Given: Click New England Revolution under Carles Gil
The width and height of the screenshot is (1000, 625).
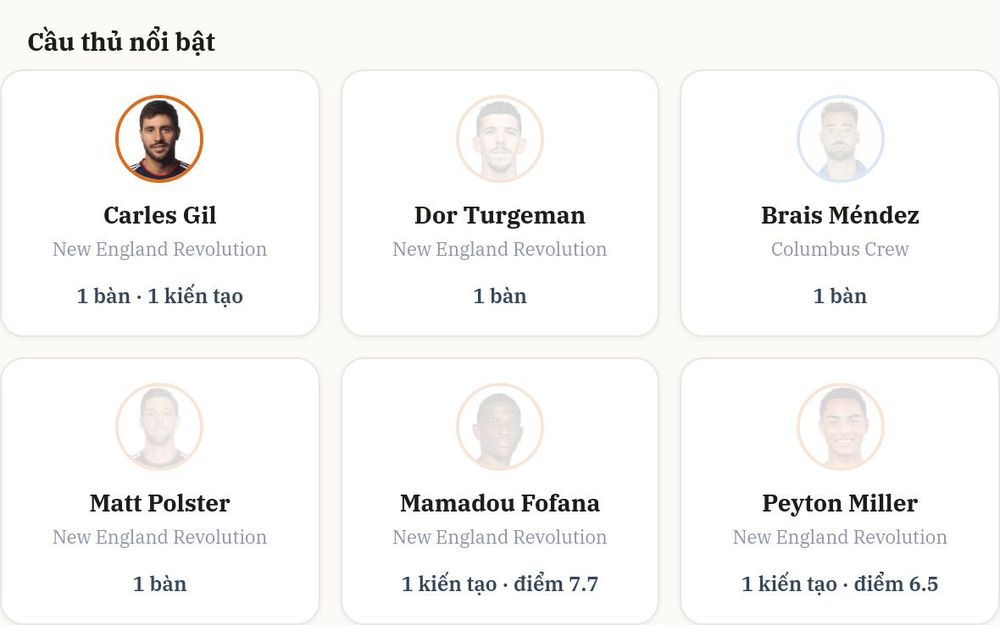Looking at the screenshot, I should click(159, 249).
